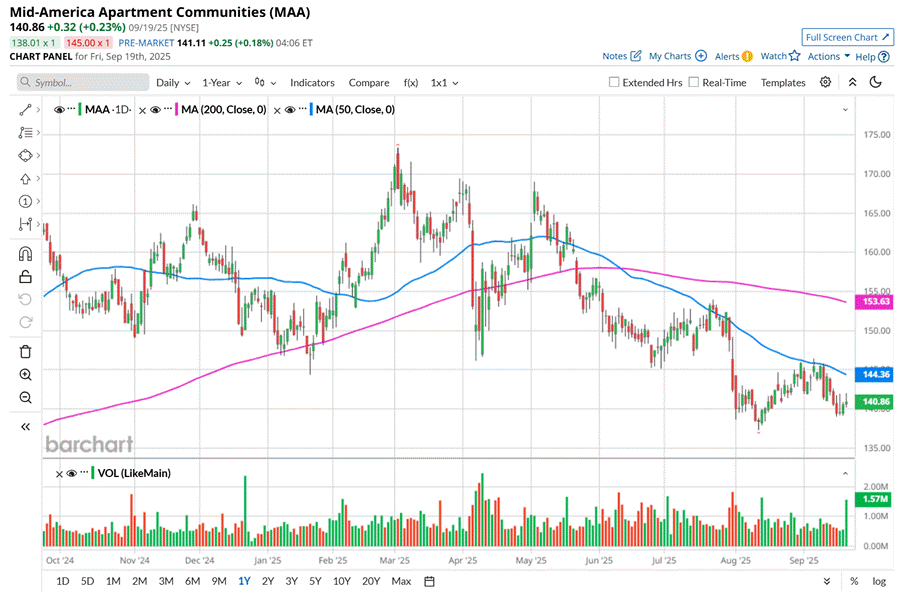
Task: Select the arrow marker tool
Action: 25,179
